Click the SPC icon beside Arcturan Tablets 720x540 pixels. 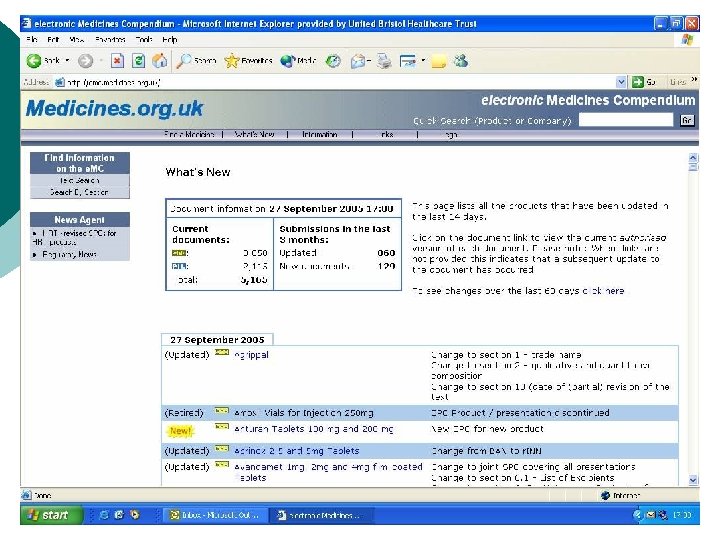point(222,427)
